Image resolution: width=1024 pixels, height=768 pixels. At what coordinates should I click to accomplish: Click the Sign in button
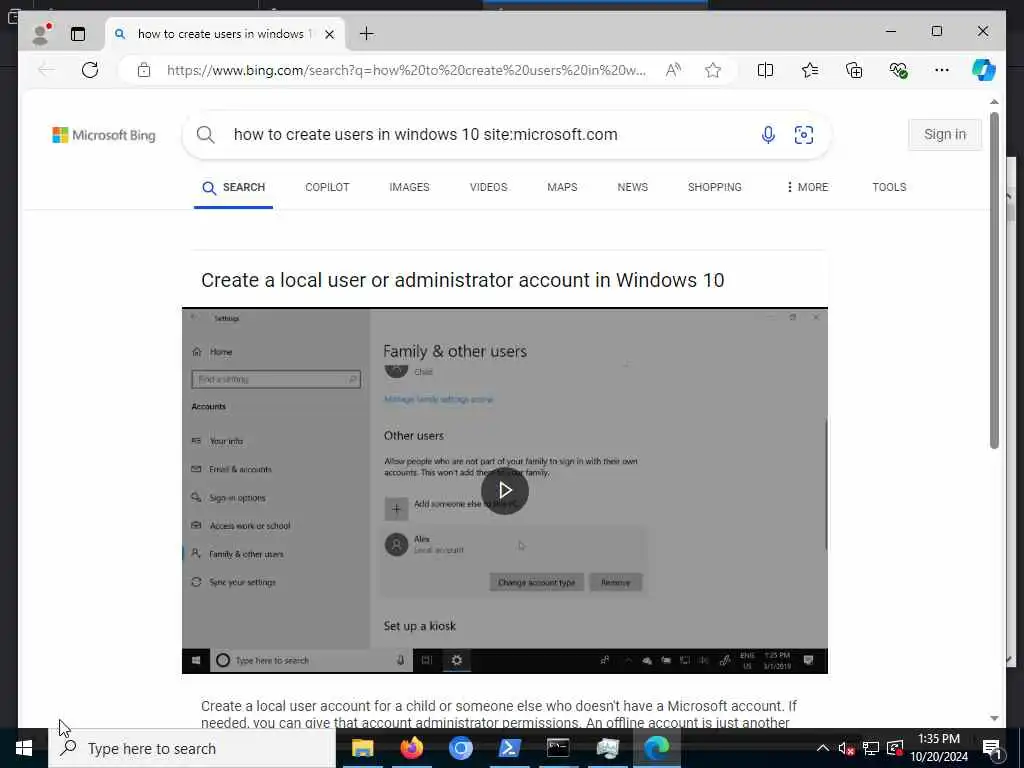click(944, 135)
